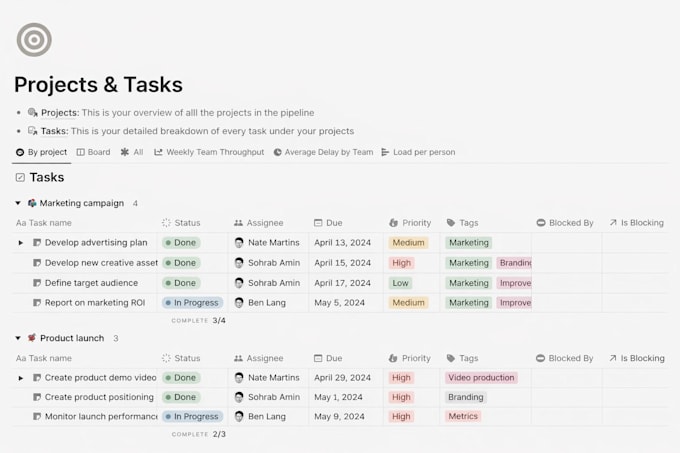This screenshot has height=453, width=680.
Task: Open the Average Delay by Team tab
Action: click(x=324, y=152)
